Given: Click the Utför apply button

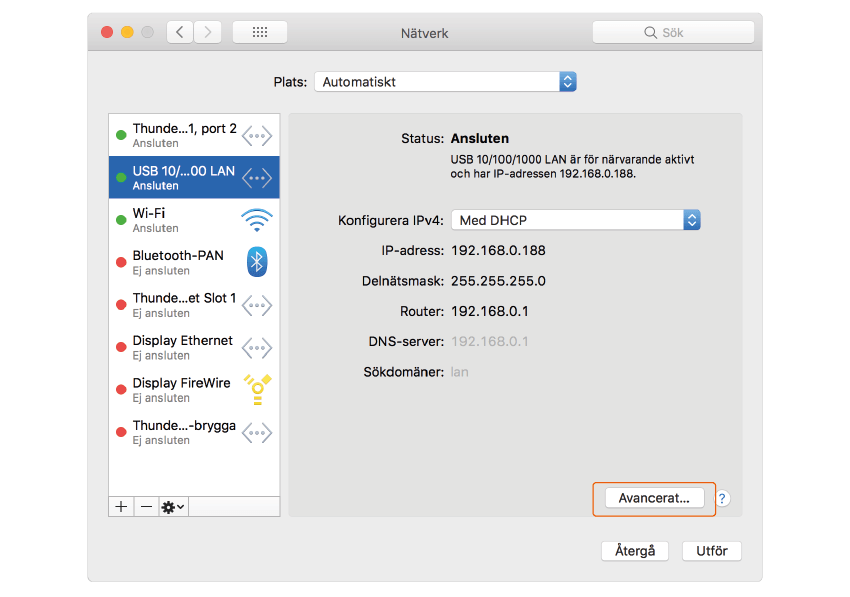Looking at the screenshot, I should (x=711, y=551).
